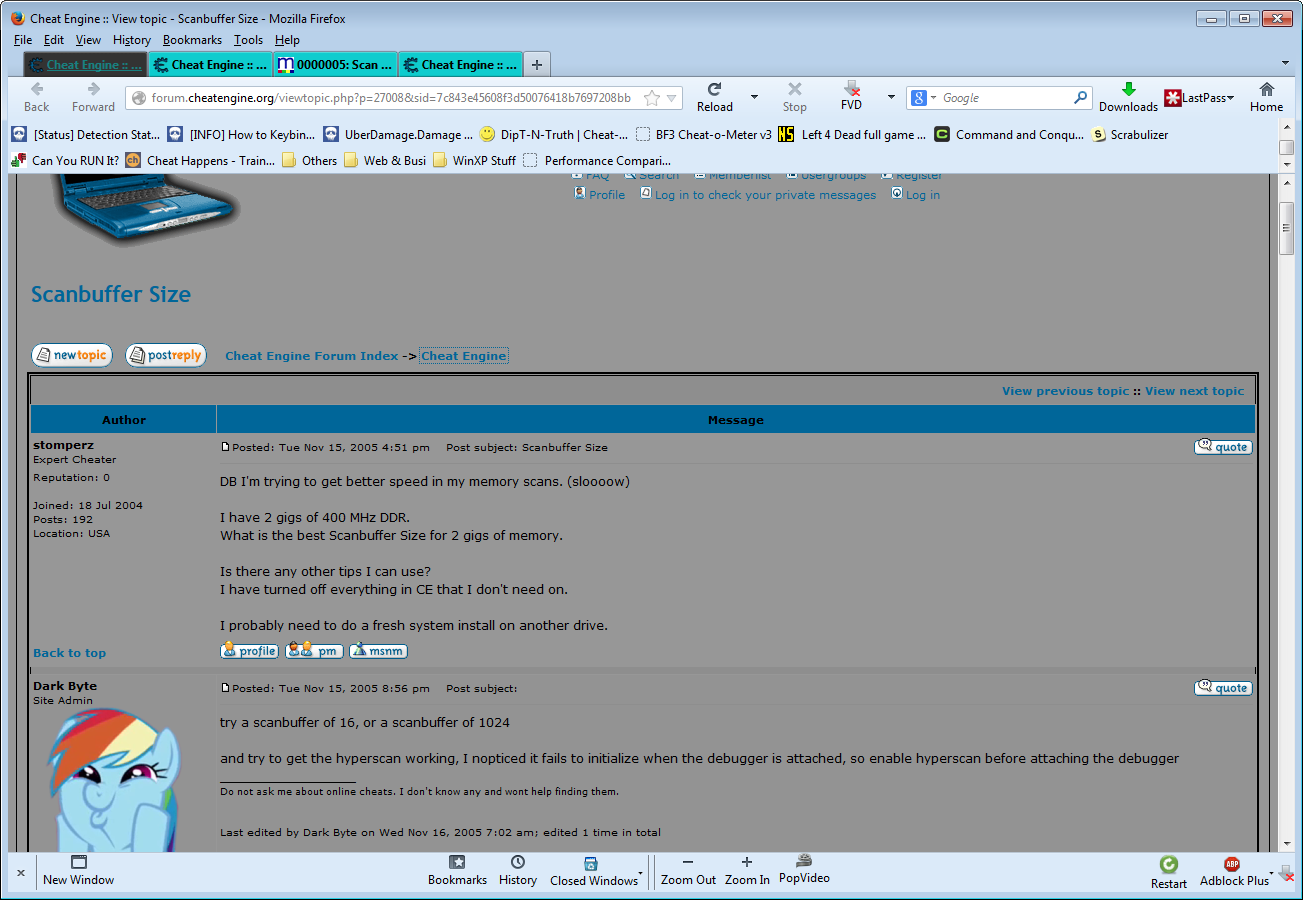Image resolution: width=1303 pixels, height=900 pixels.
Task: Click the Stop loading icon
Action: pos(794,96)
